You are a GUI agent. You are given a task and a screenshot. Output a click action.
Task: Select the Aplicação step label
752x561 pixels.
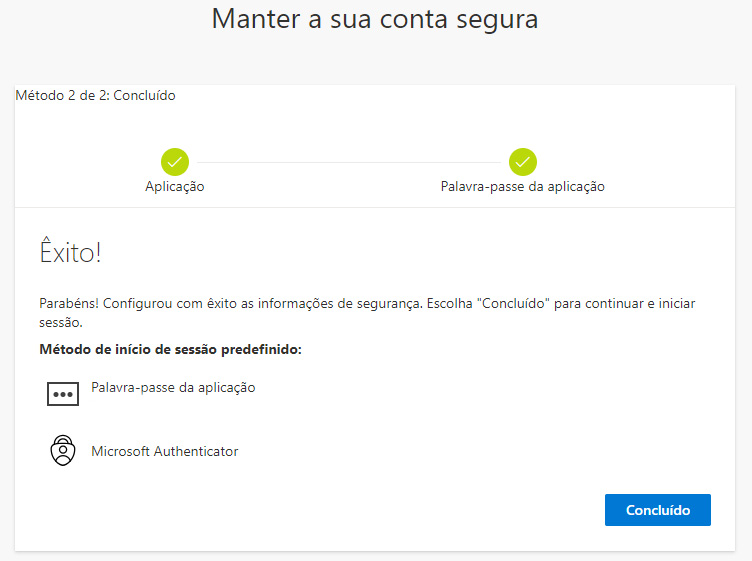(175, 186)
